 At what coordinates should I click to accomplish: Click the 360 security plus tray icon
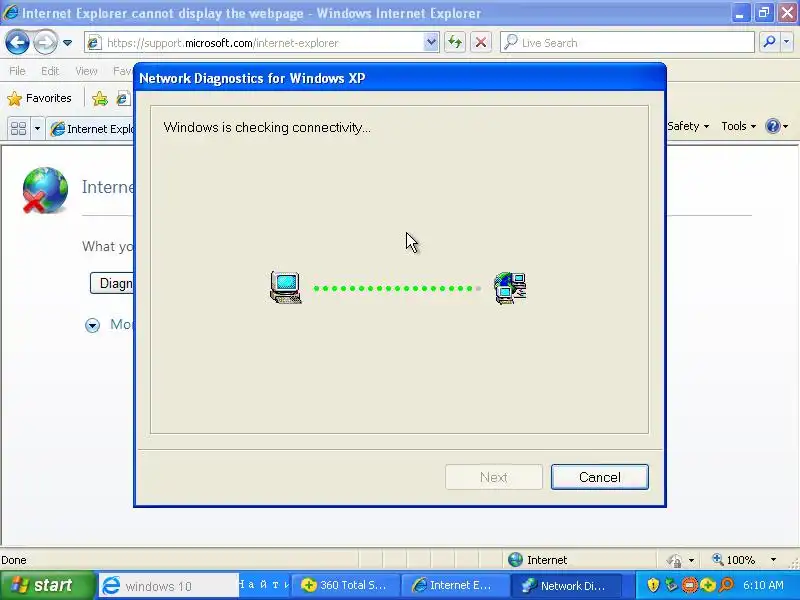pos(708,585)
